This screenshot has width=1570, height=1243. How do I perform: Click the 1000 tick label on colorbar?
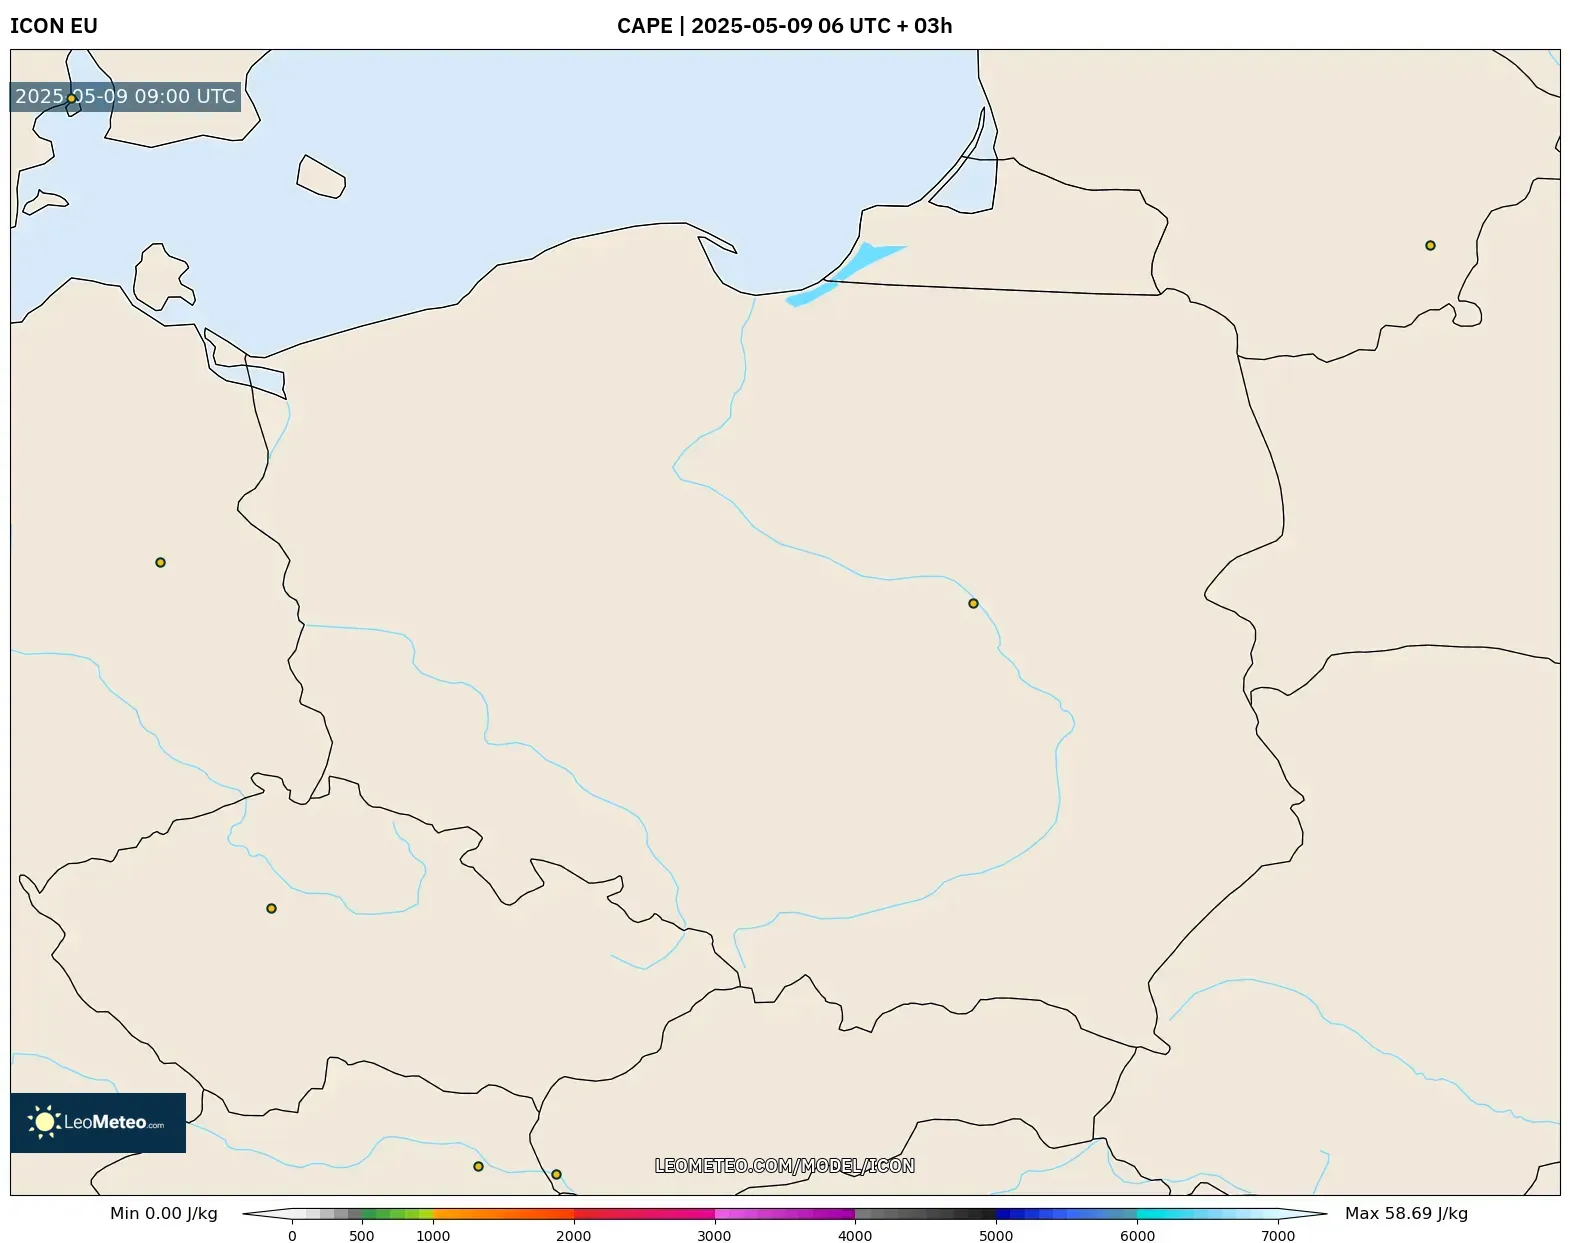pos(433,1236)
